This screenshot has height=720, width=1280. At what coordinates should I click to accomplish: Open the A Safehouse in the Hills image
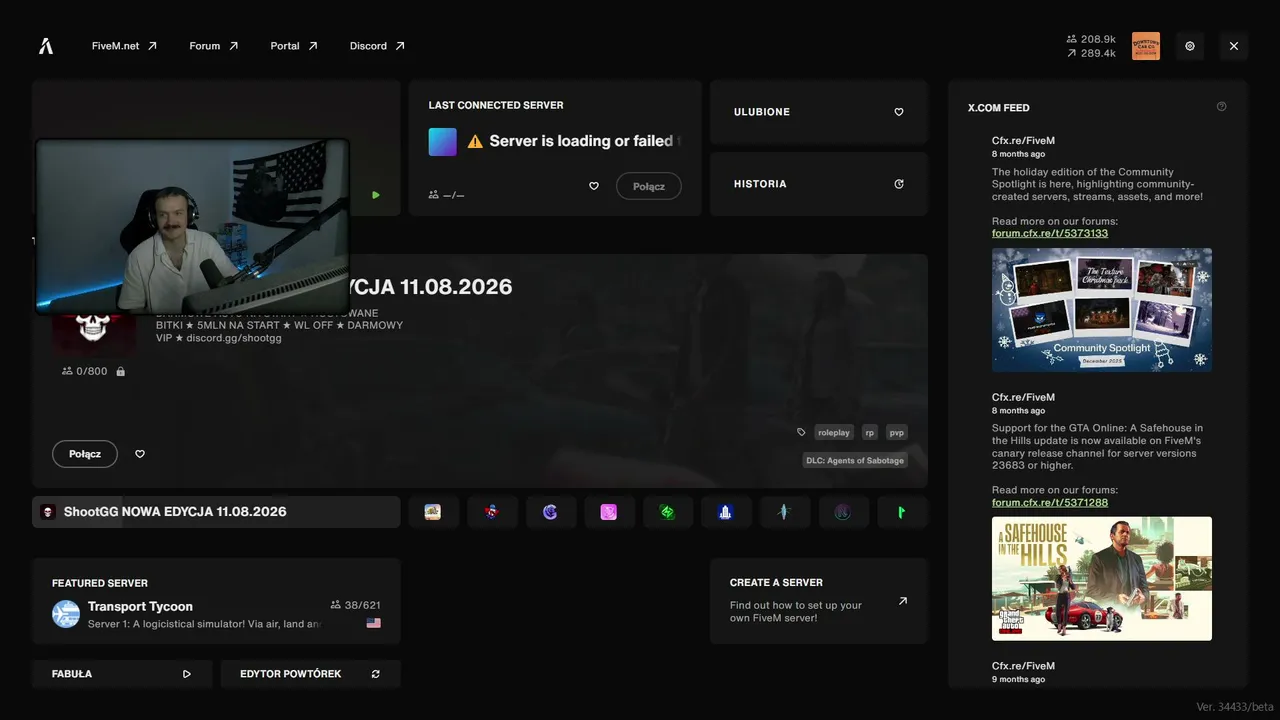pyautogui.click(x=1102, y=578)
